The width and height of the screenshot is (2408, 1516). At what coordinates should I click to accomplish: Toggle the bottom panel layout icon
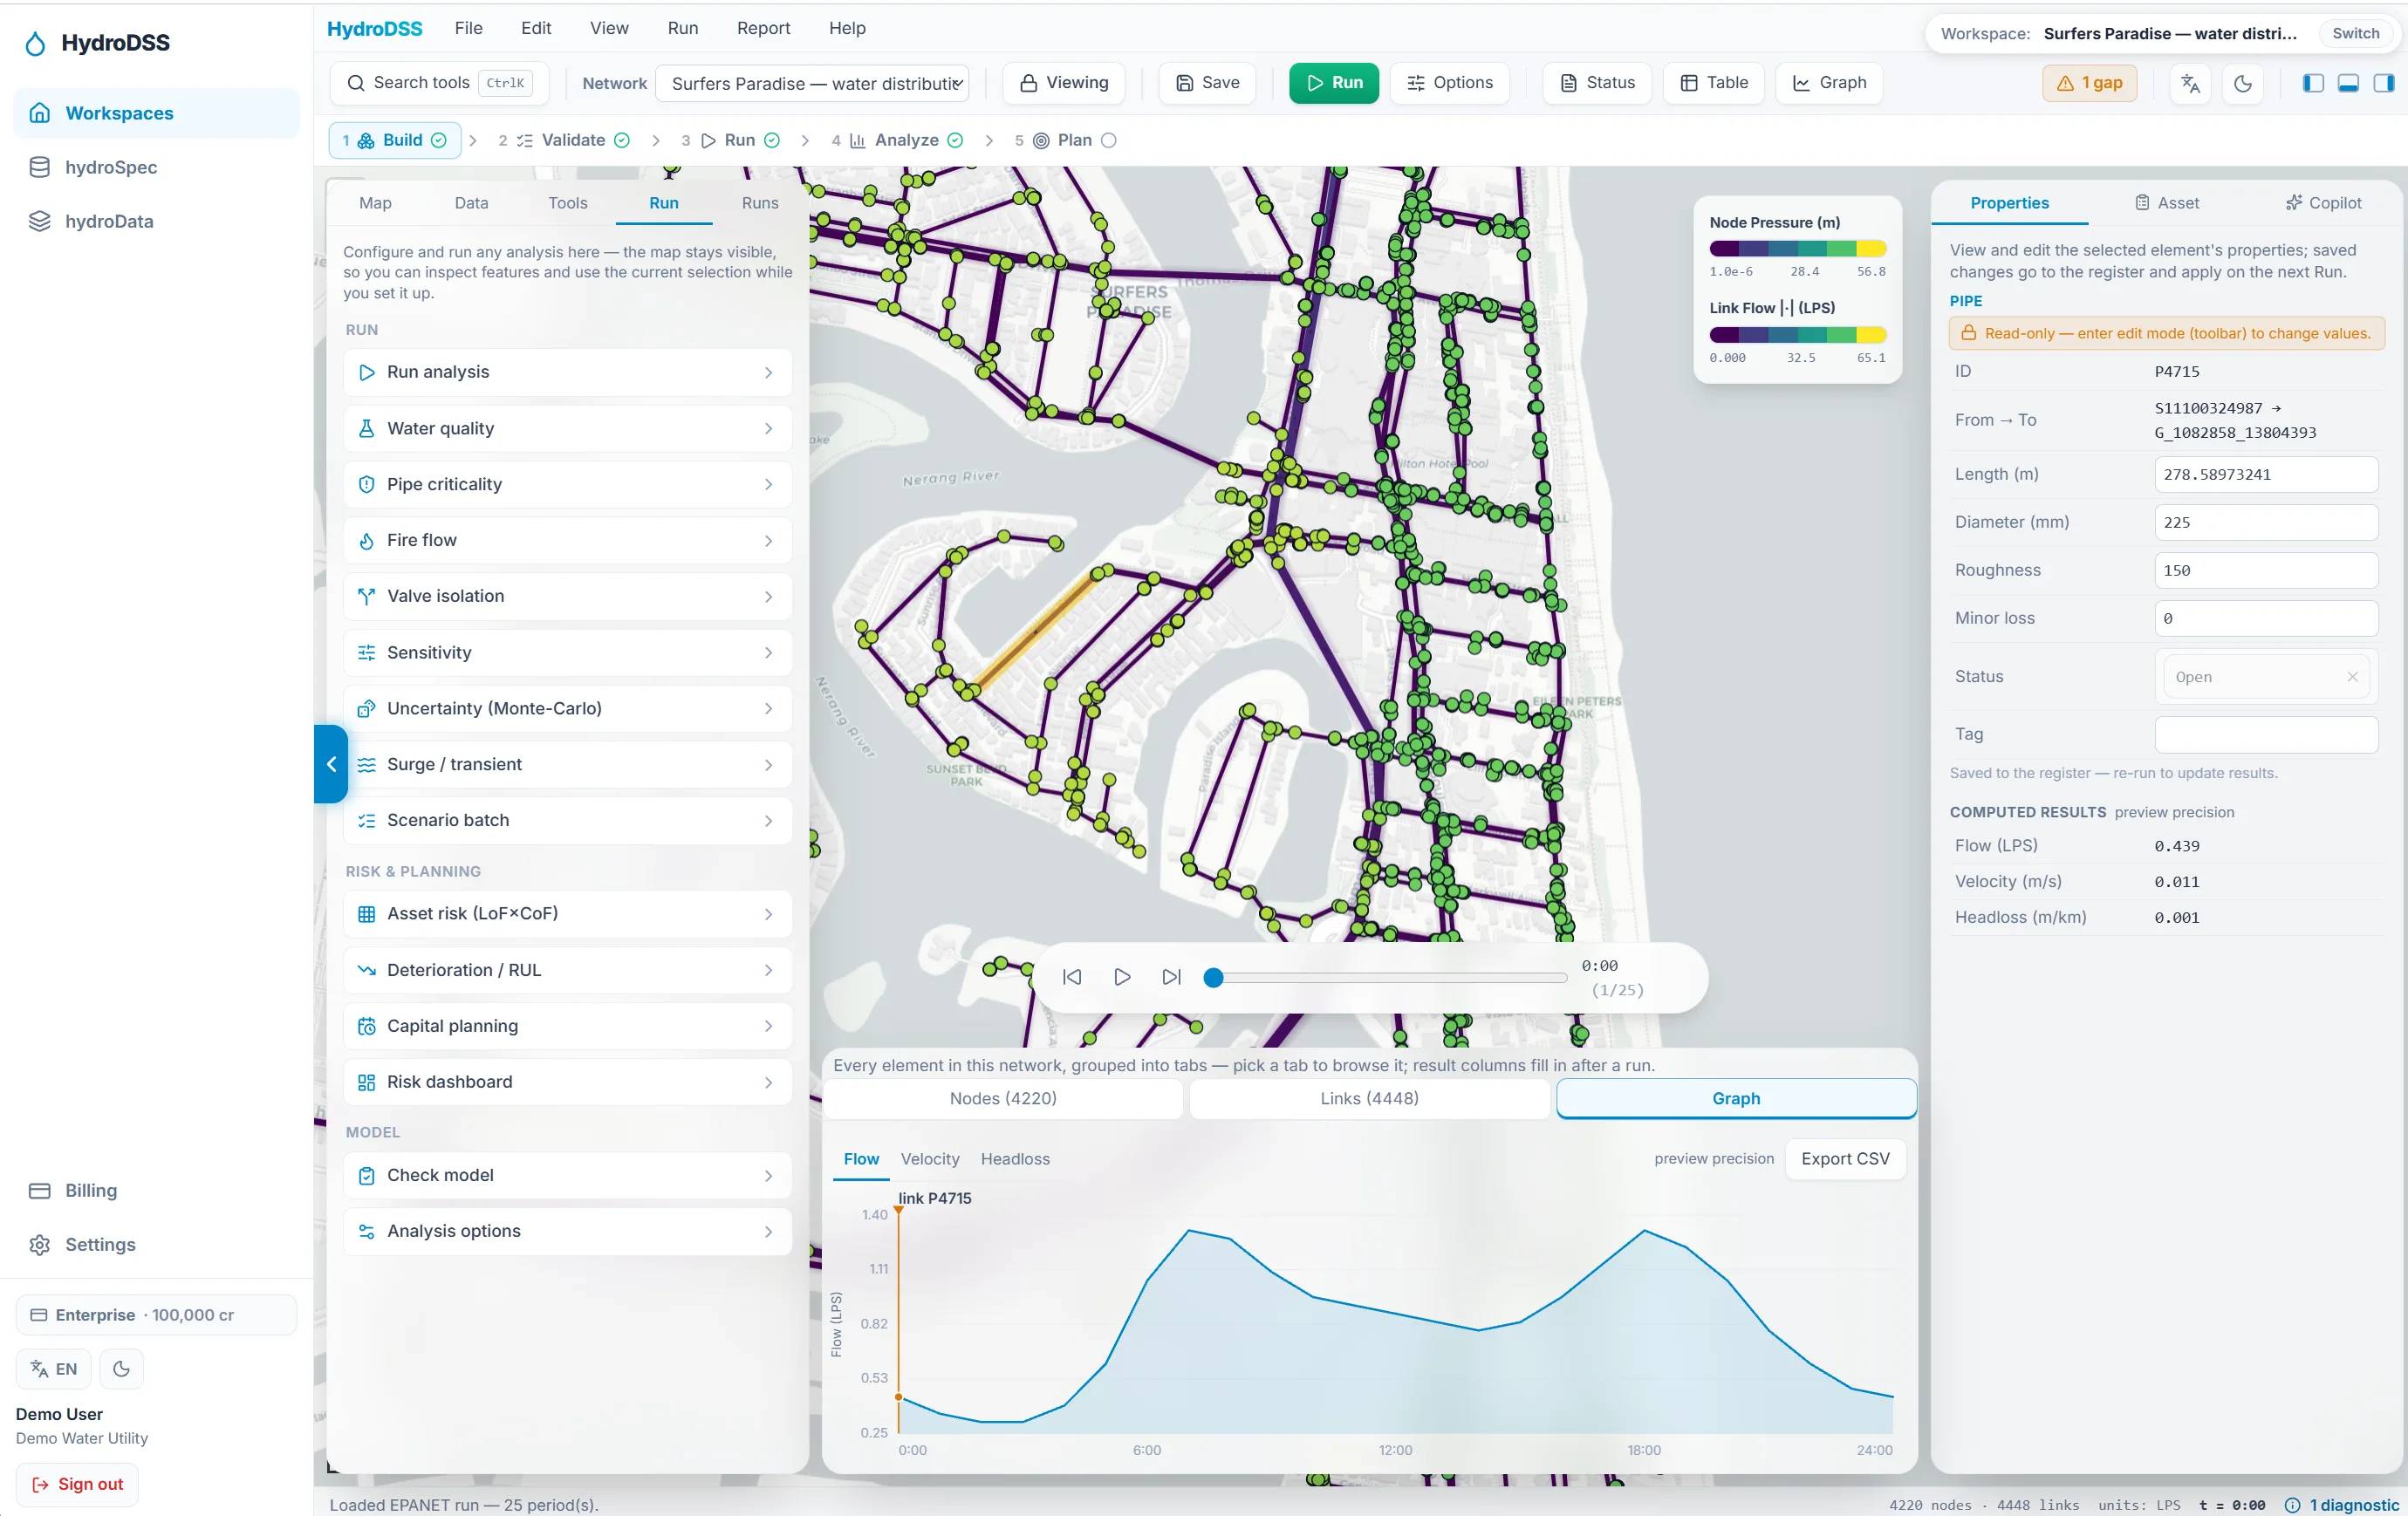click(x=2348, y=83)
